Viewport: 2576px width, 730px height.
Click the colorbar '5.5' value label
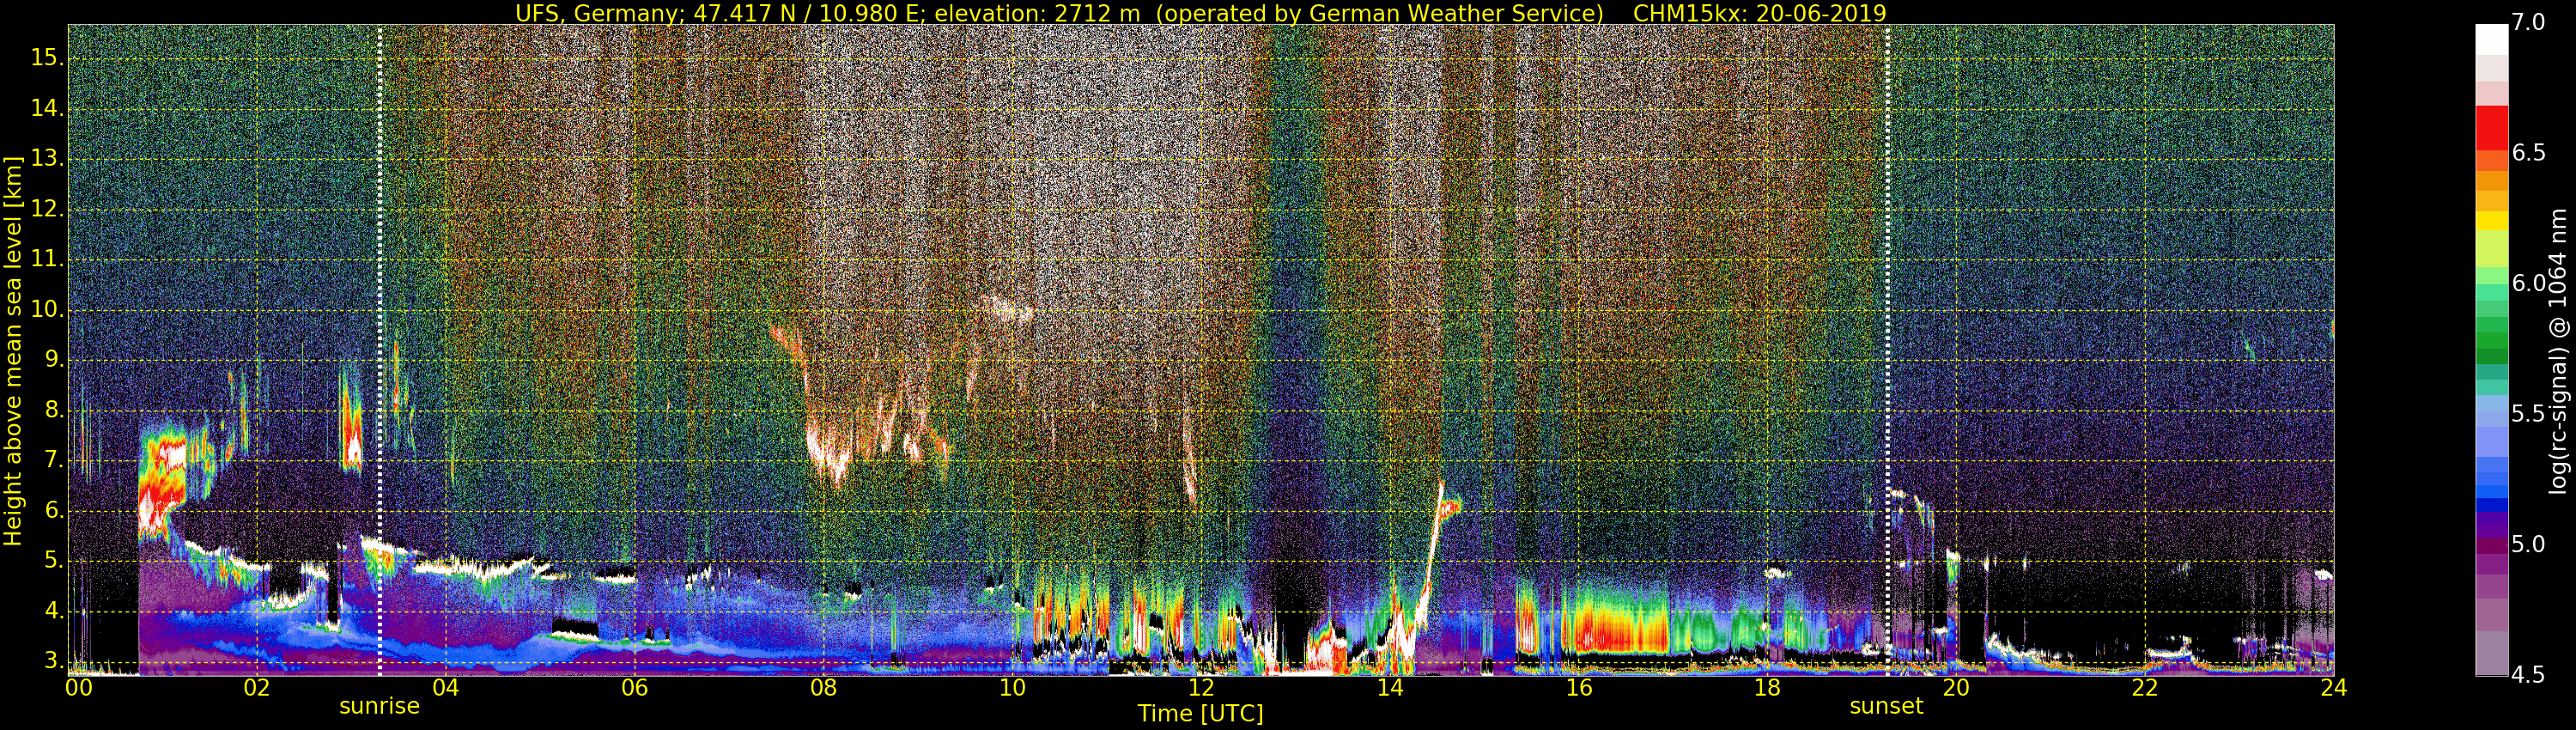pos(2528,415)
